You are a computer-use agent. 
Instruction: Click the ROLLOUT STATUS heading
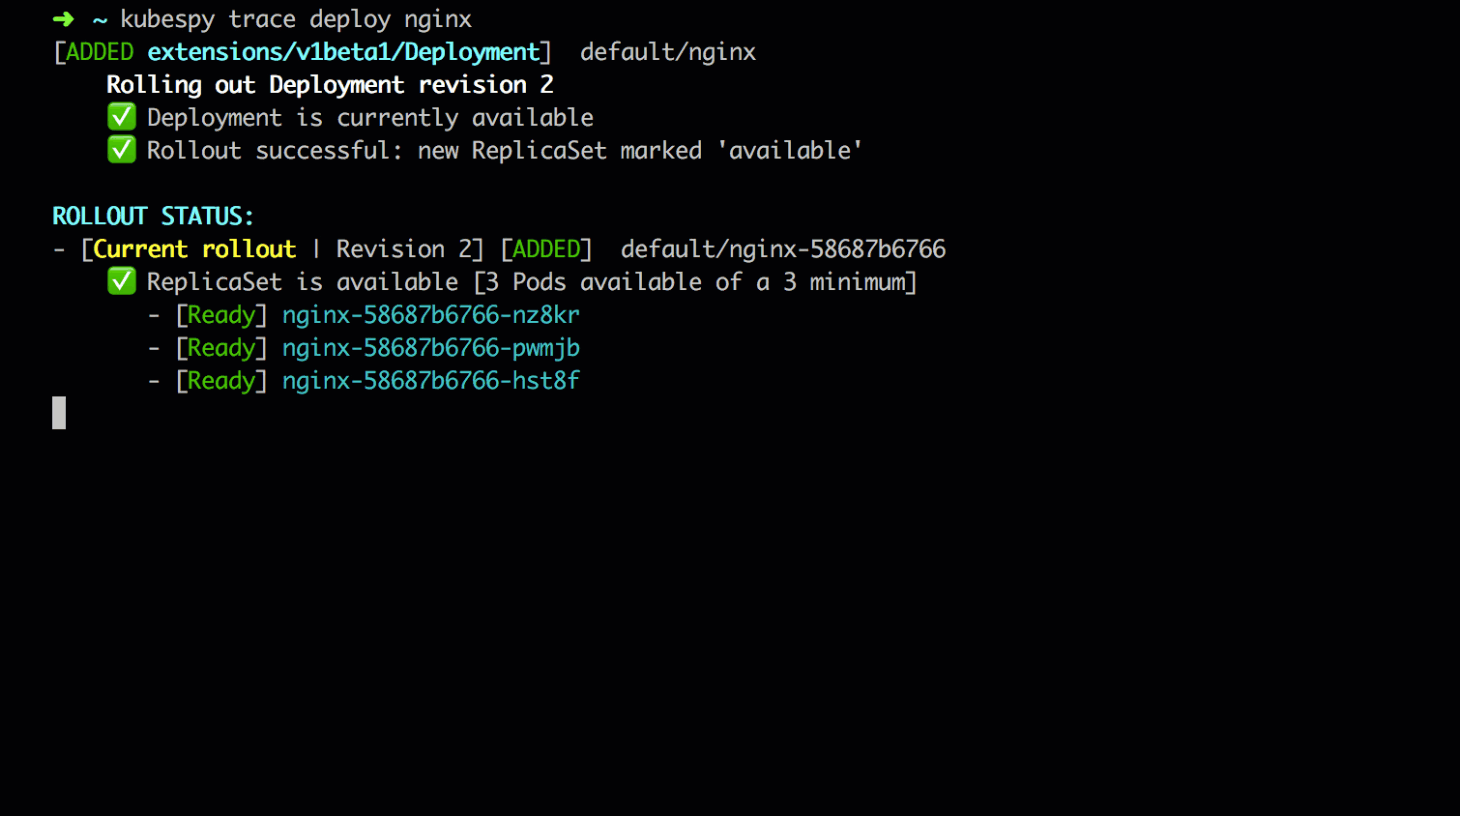click(153, 216)
